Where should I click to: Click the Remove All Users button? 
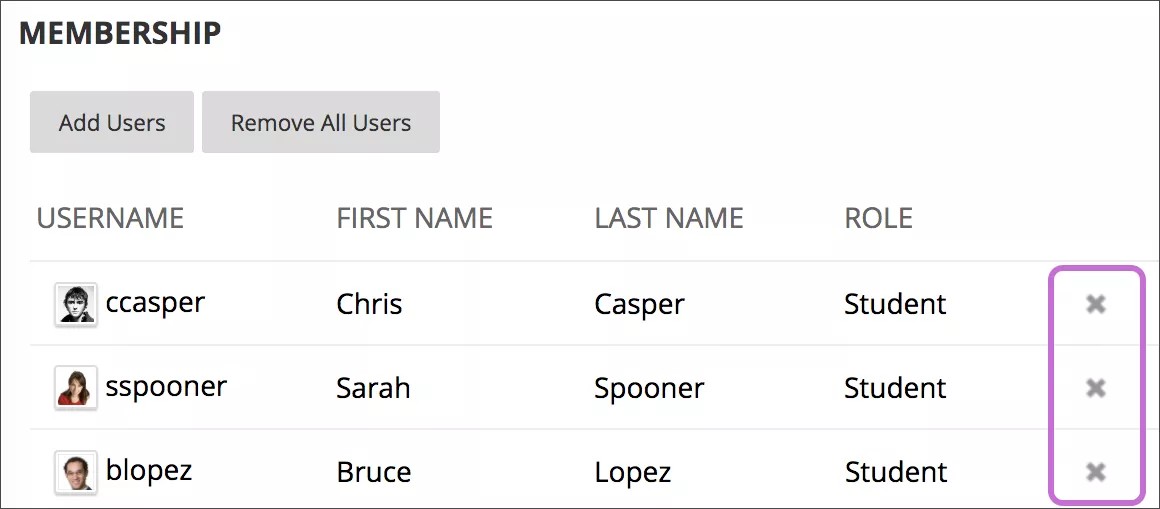coord(320,123)
